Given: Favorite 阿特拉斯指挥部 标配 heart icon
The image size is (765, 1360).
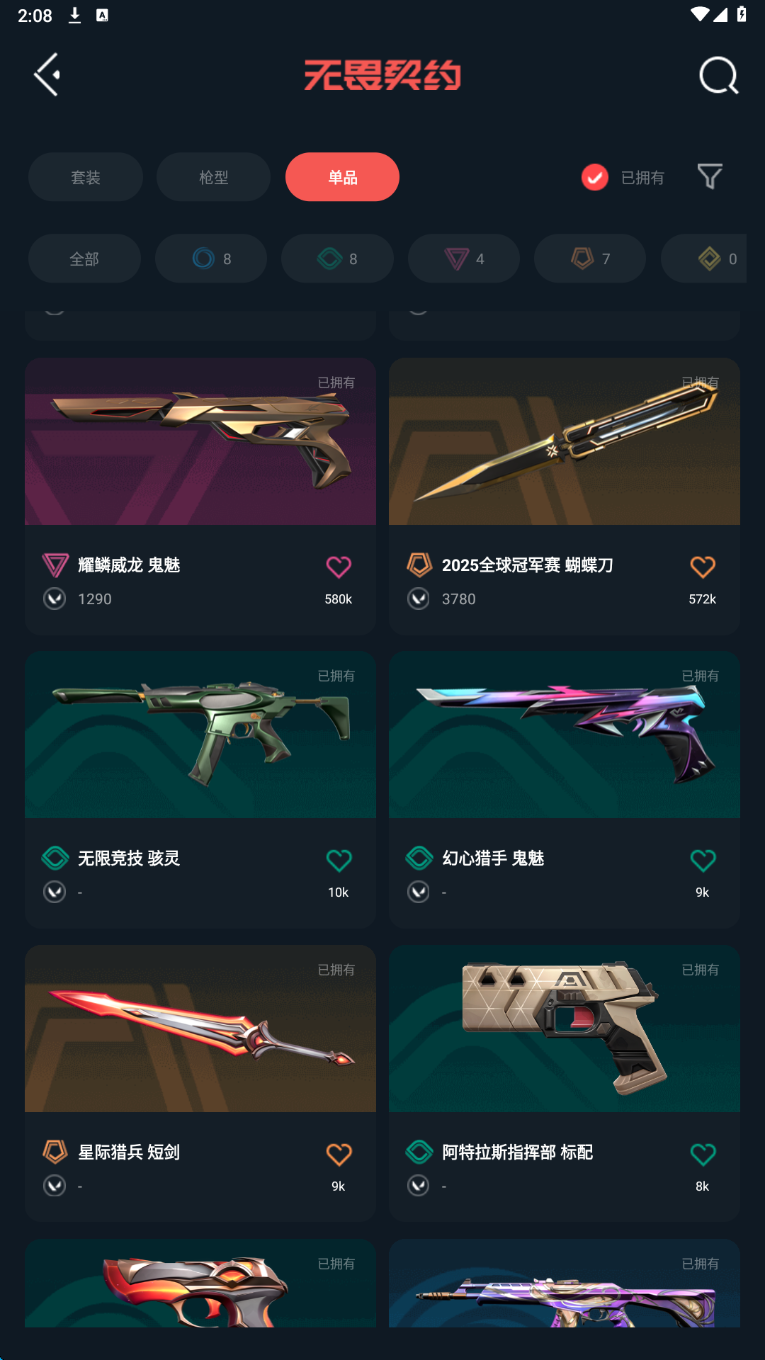Looking at the screenshot, I should pos(703,1154).
